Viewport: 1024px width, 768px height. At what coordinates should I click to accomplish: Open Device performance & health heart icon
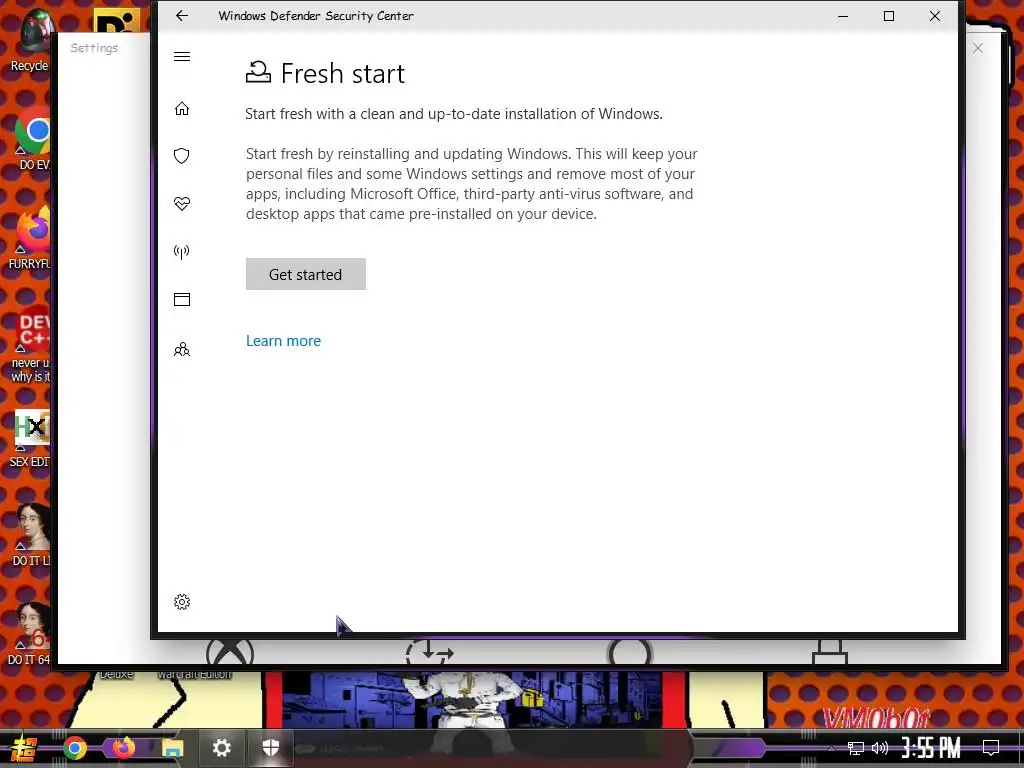[x=182, y=204]
